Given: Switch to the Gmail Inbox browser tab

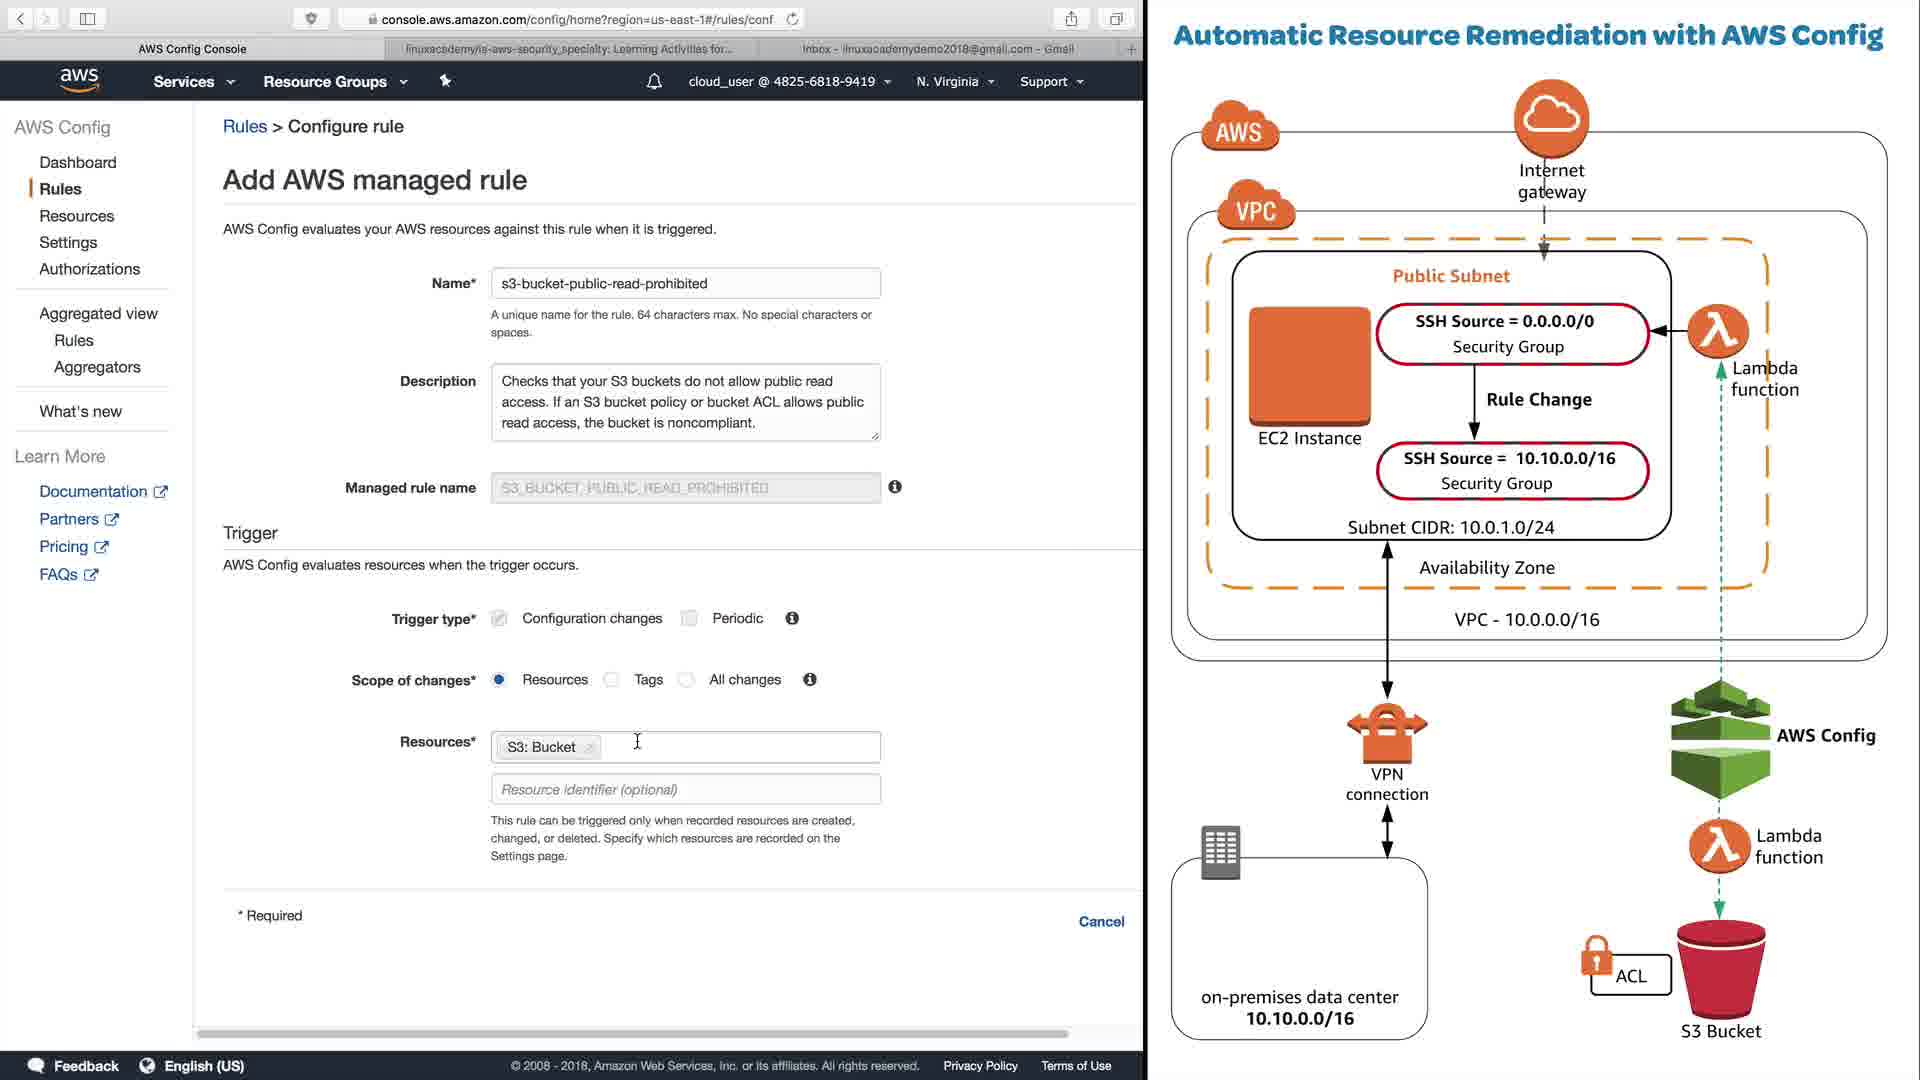Looking at the screenshot, I should click(937, 48).
